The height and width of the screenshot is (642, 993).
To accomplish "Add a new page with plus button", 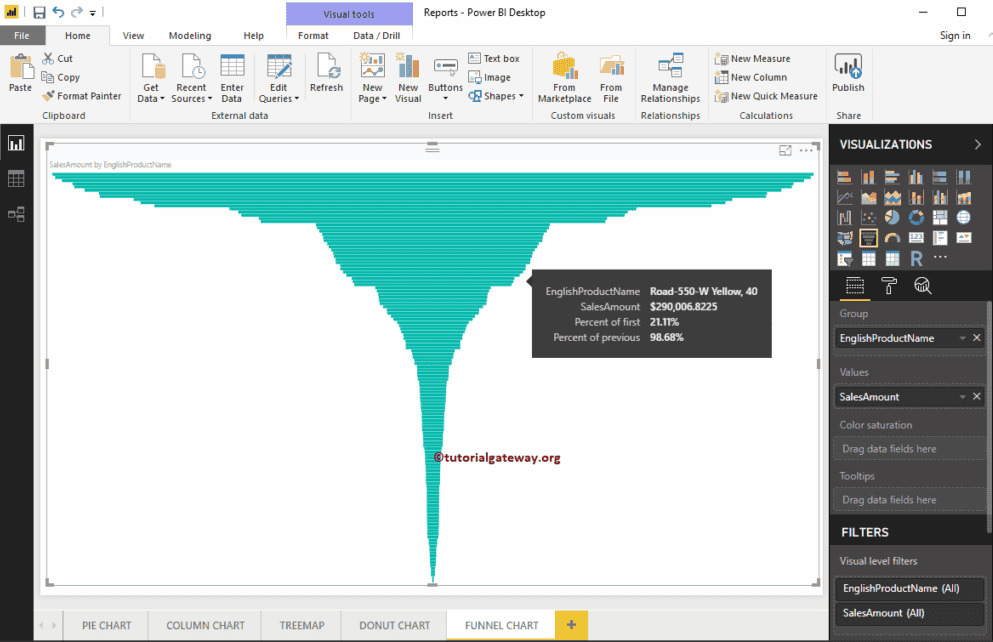I will (x=571, y=625).
